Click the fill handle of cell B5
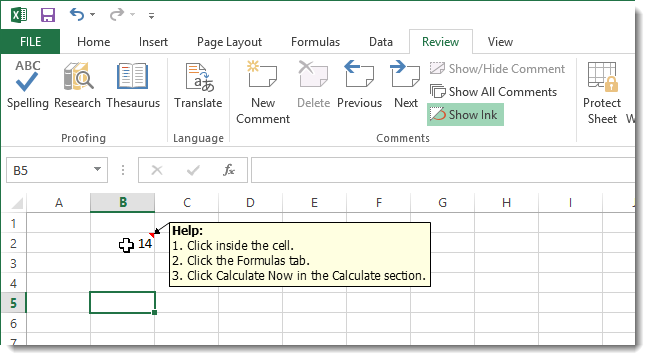Screen dimensions: 650x360 pyautogui.click(x=155, y=312)
